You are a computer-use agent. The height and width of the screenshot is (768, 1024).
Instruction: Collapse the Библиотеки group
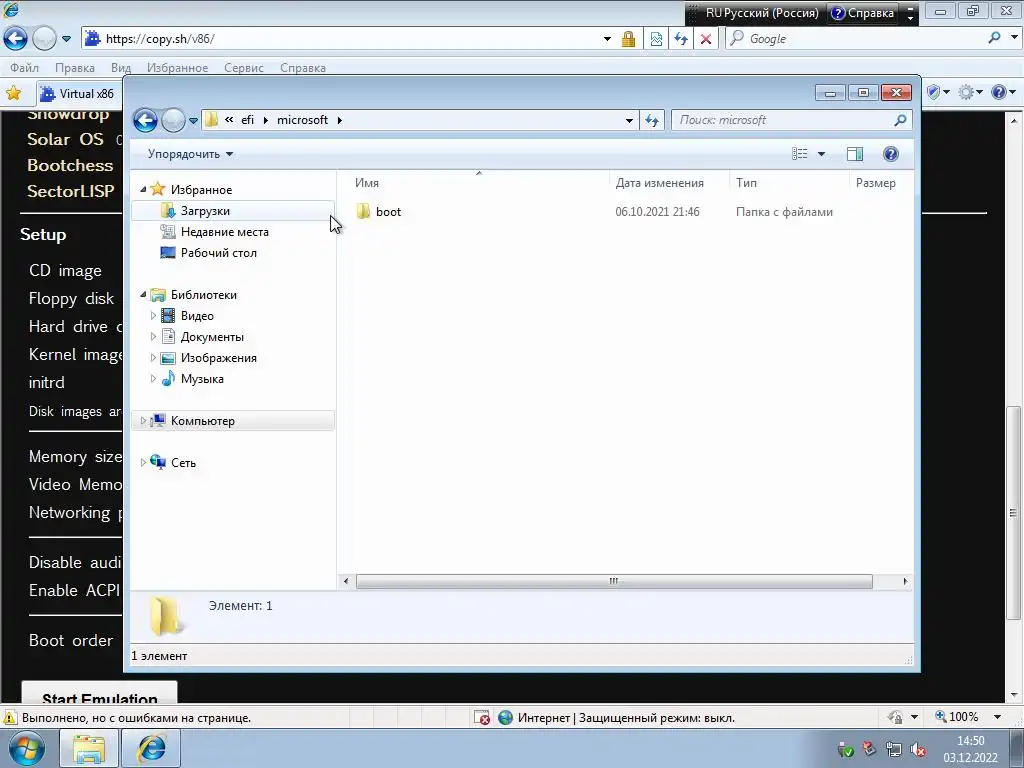click(x=143, y=295)
